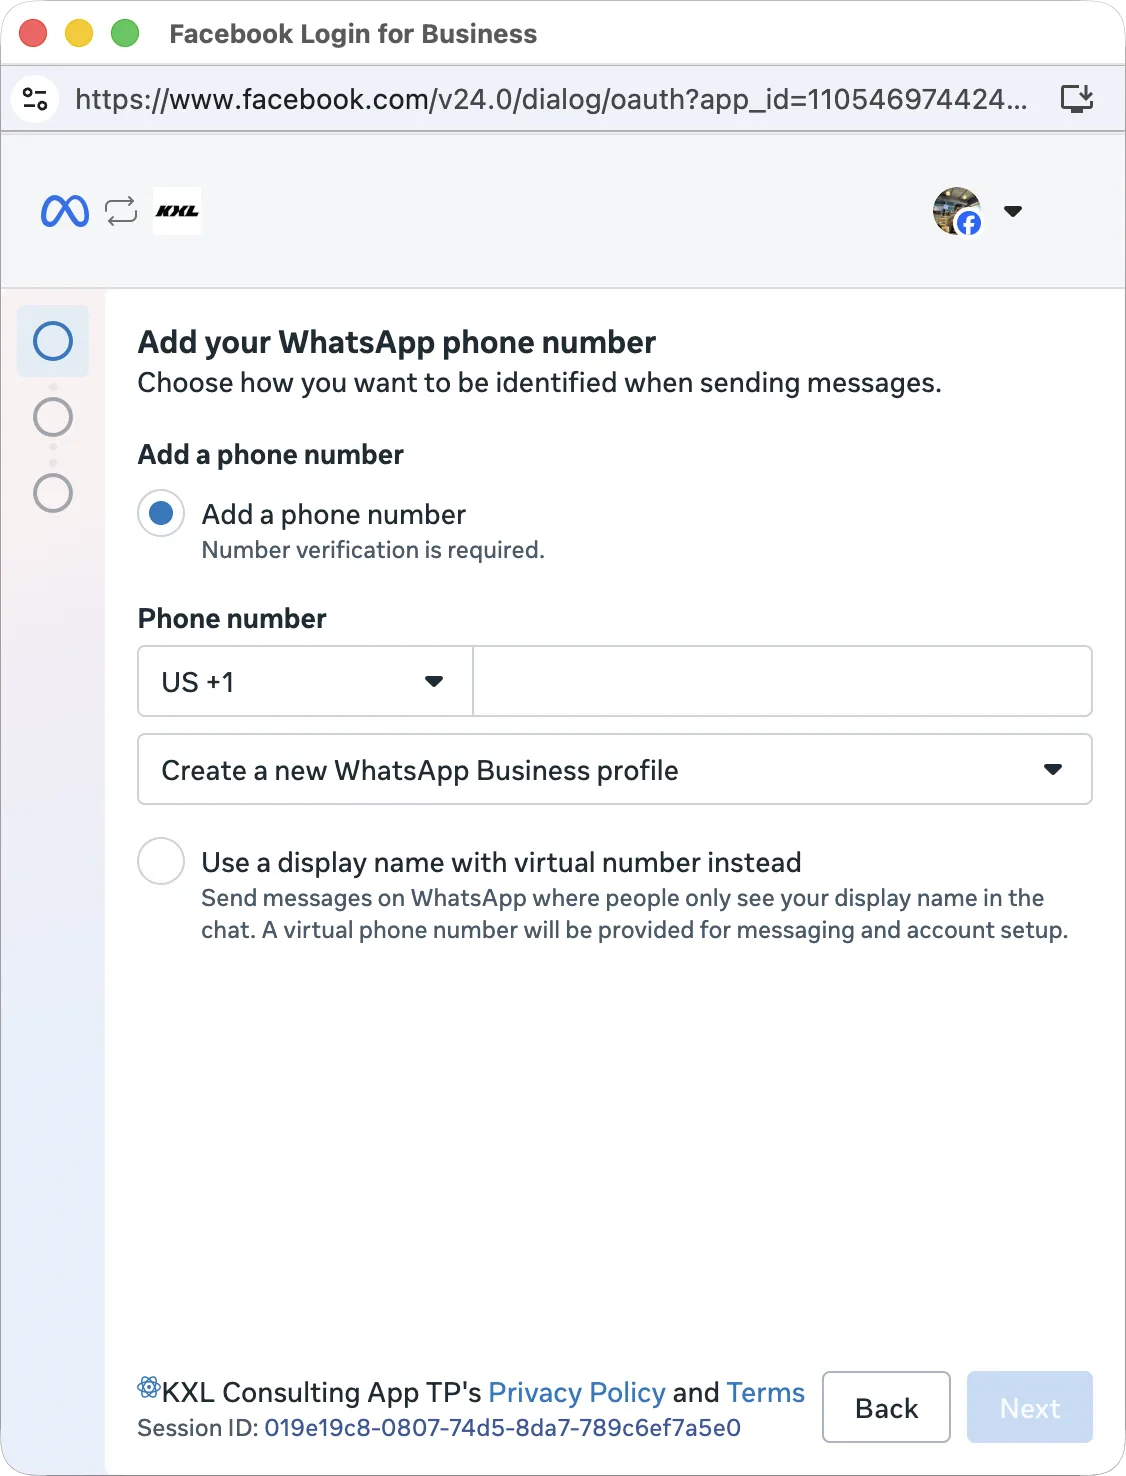Click the Meta infinity logo
Image resolution: width=1126 pixels, height=1476 pixels.
65,211
